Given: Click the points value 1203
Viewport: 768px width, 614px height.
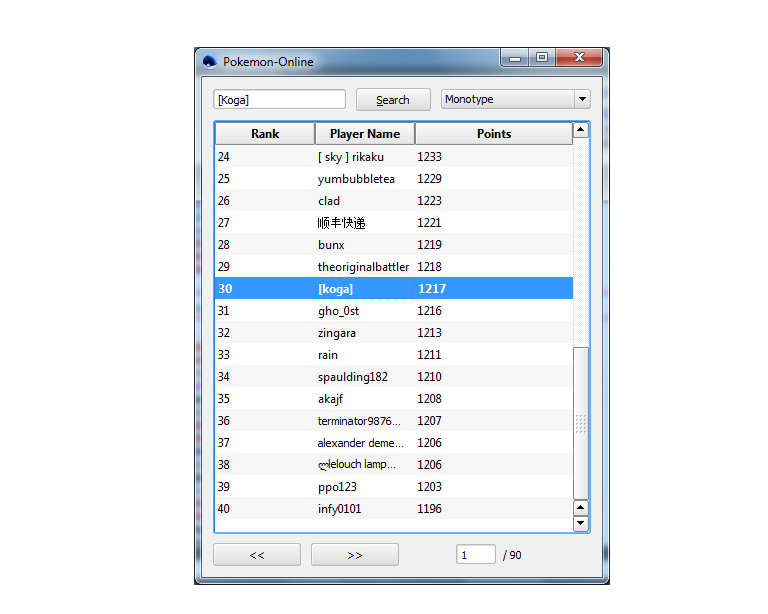Looking at the screenshot, I should tap(429, 487).
